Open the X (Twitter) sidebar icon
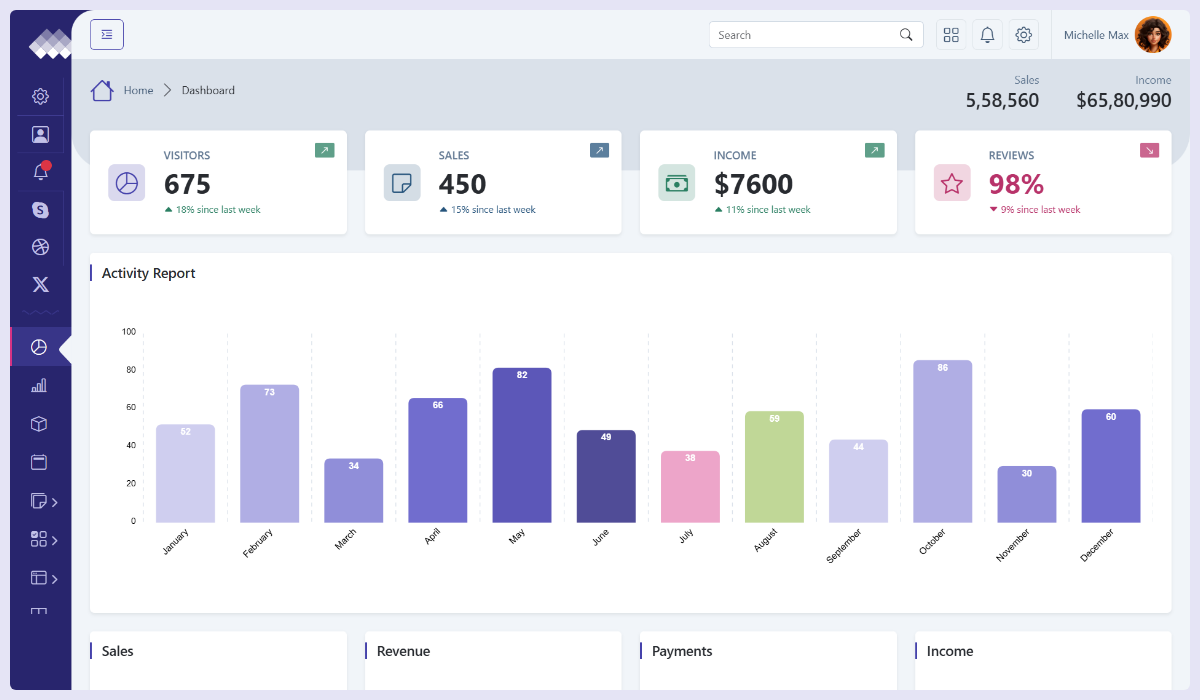 [40, 284]
